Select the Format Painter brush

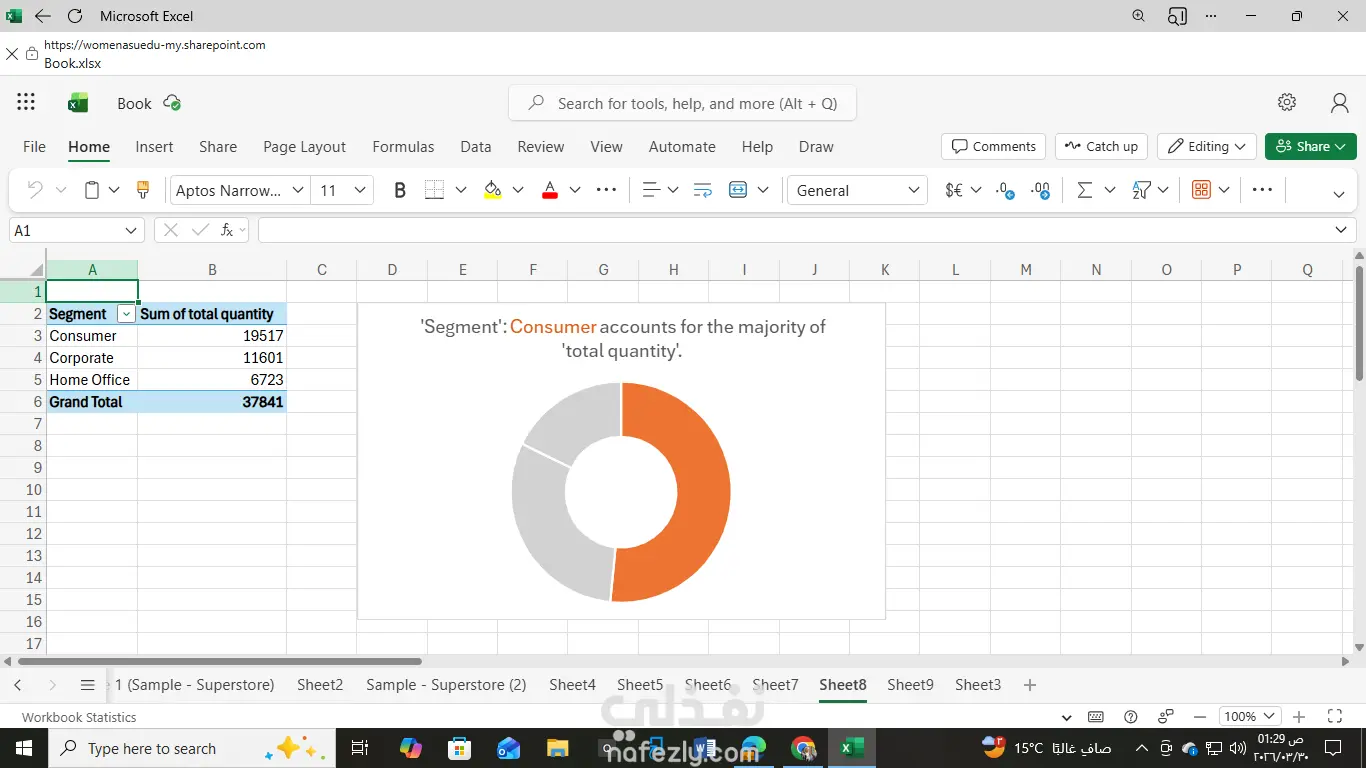142,190
